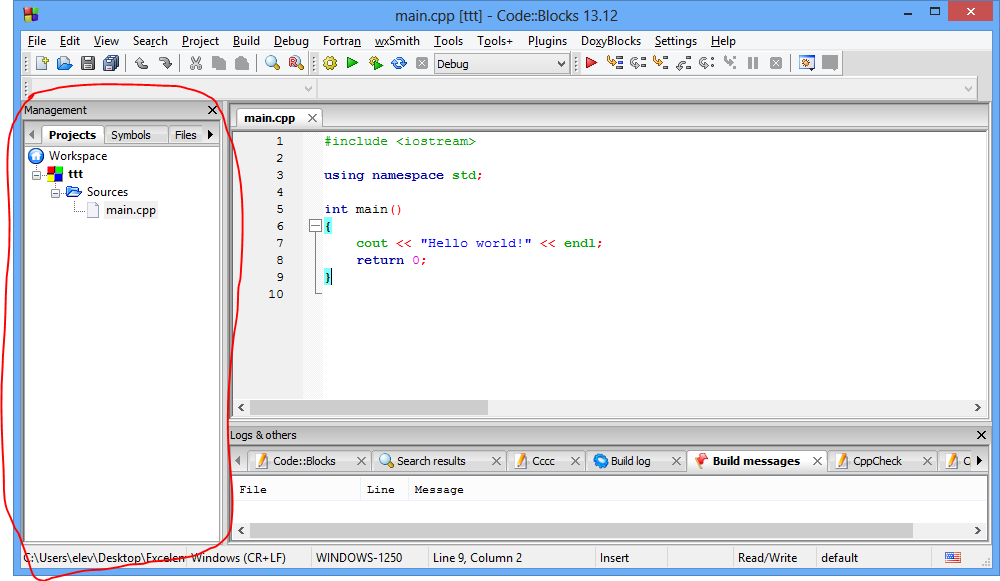
Task: Open the File menu
Action: [x=37, y=41]
